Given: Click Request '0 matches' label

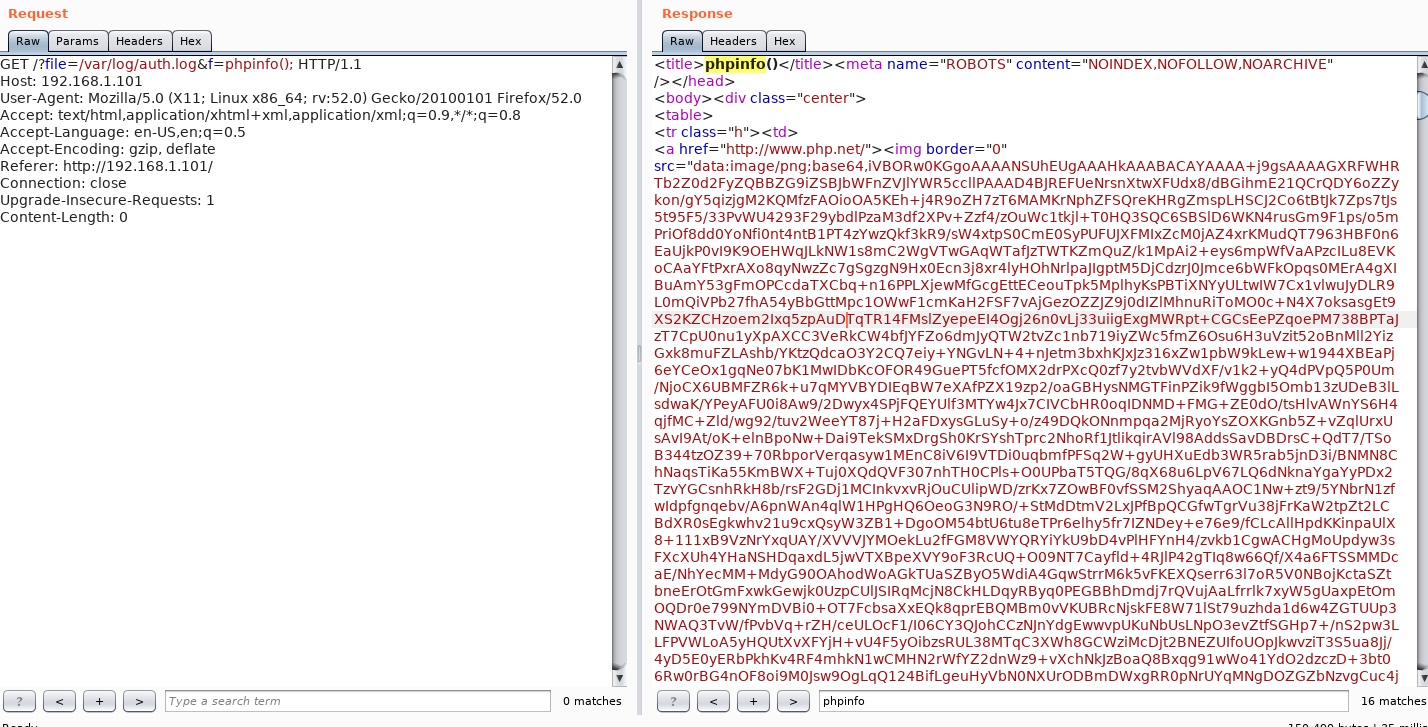Looking at the screenshot, I should point(592,701).
